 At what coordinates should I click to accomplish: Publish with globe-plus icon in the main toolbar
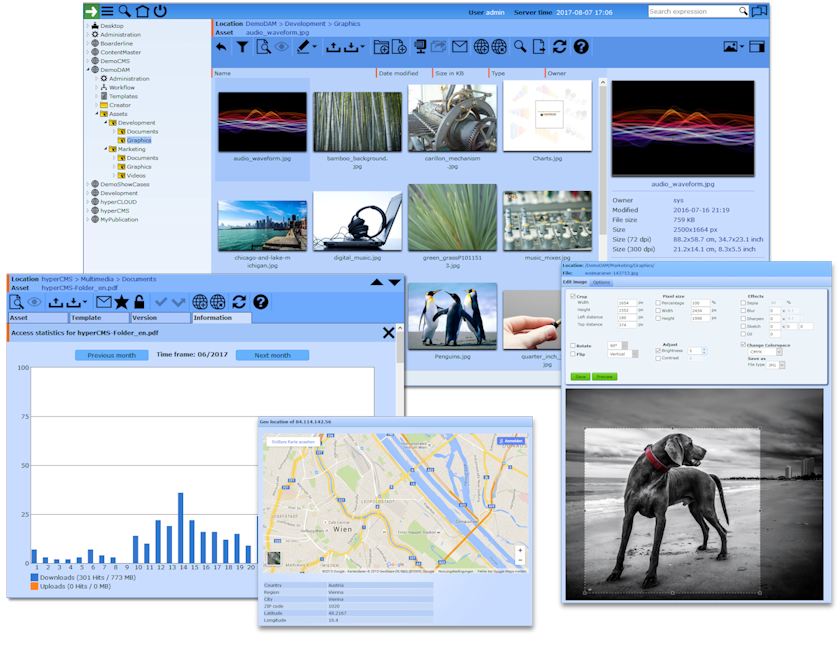click(481, 47)
